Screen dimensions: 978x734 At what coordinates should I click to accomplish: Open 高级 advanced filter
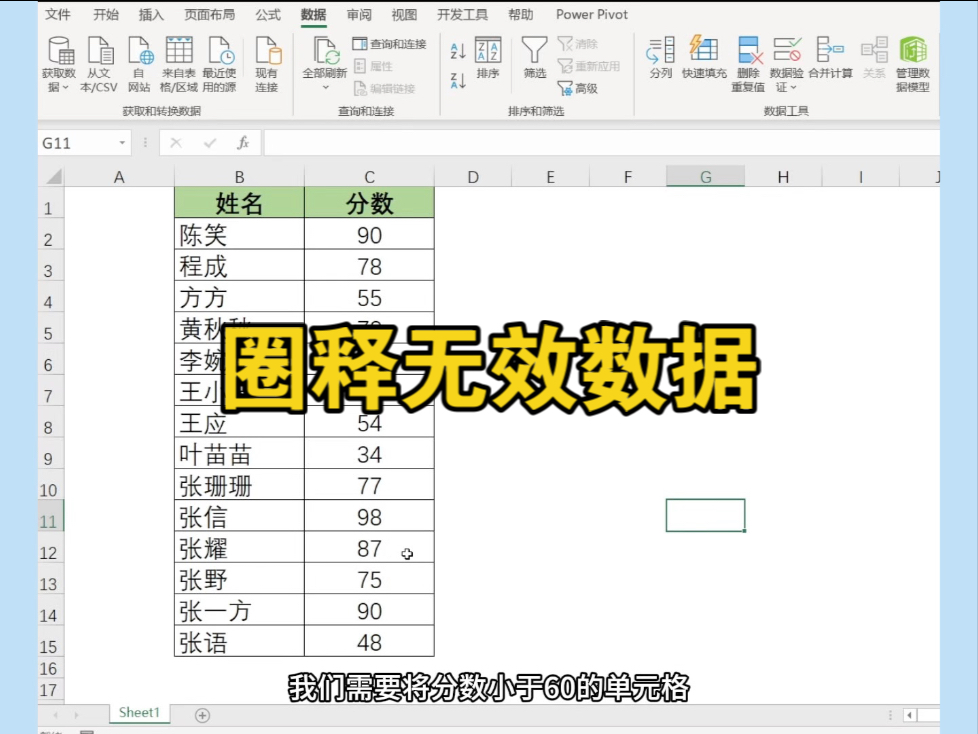click(578, 89)
